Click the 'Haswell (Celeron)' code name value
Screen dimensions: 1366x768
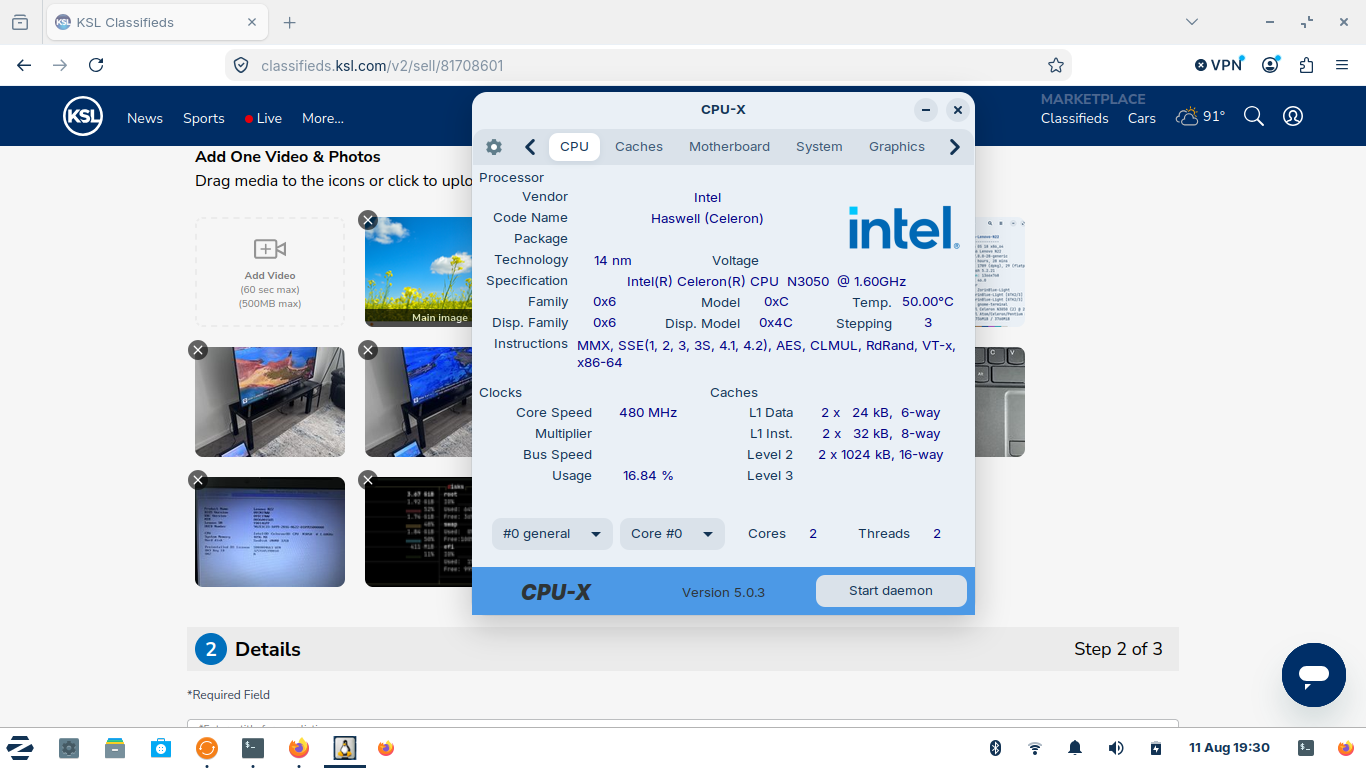point(707,218)
